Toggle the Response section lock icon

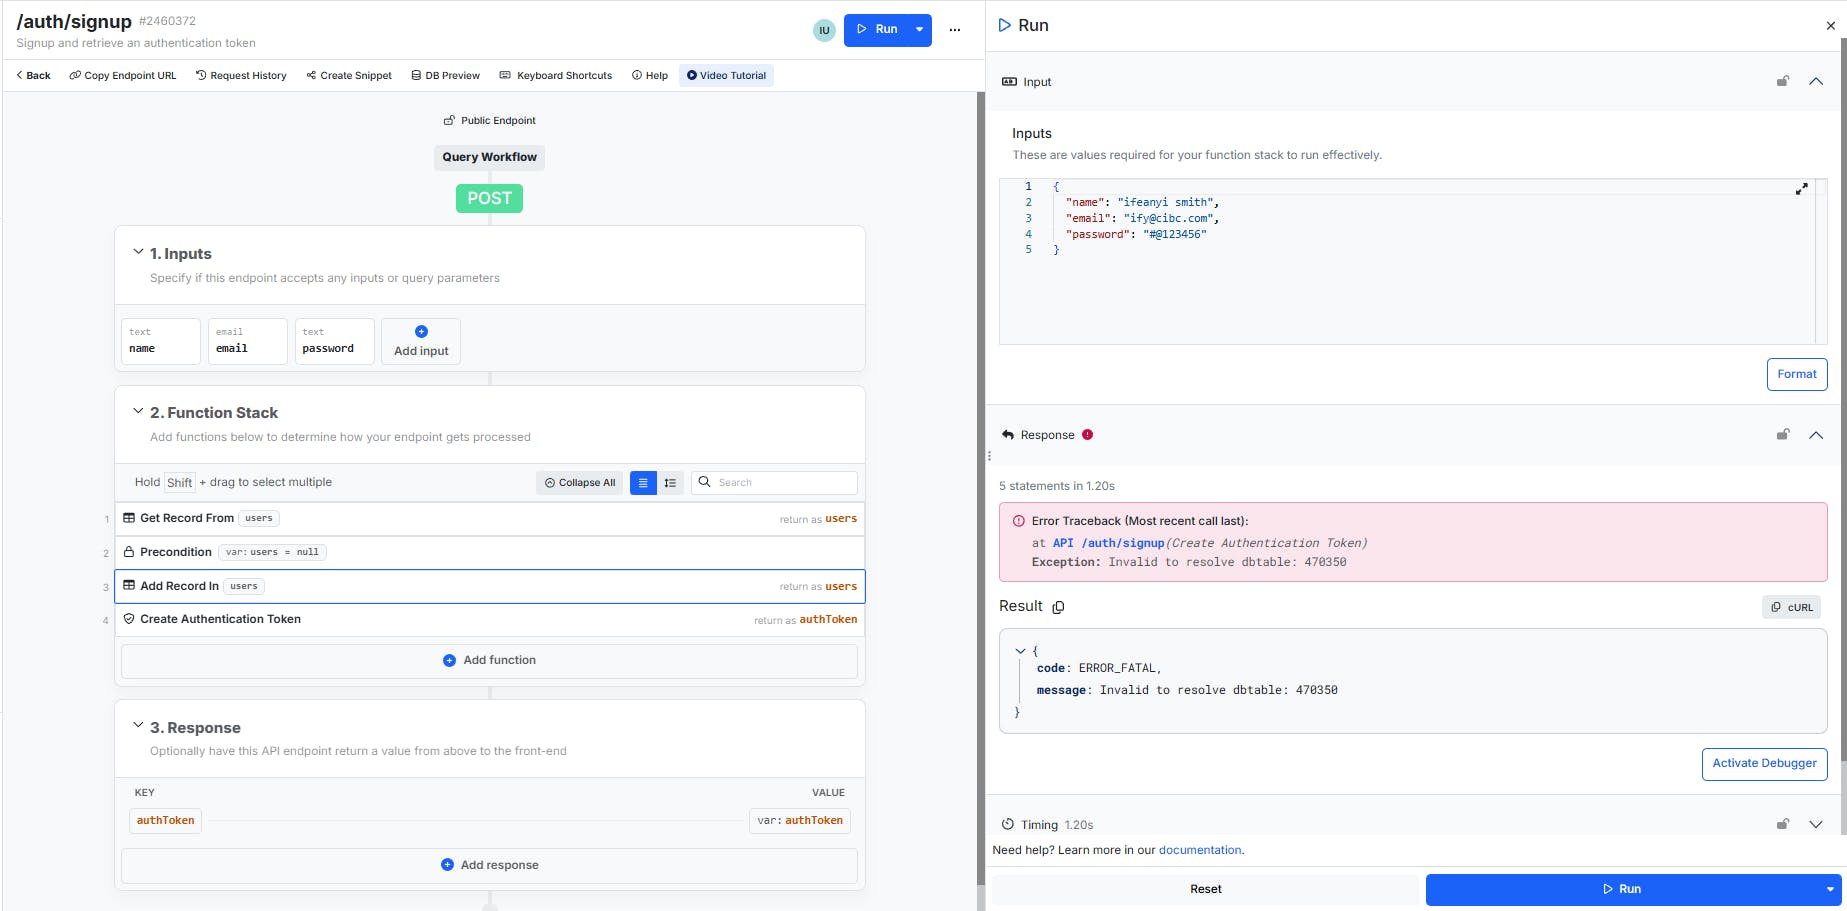(x=1782, y=434)
